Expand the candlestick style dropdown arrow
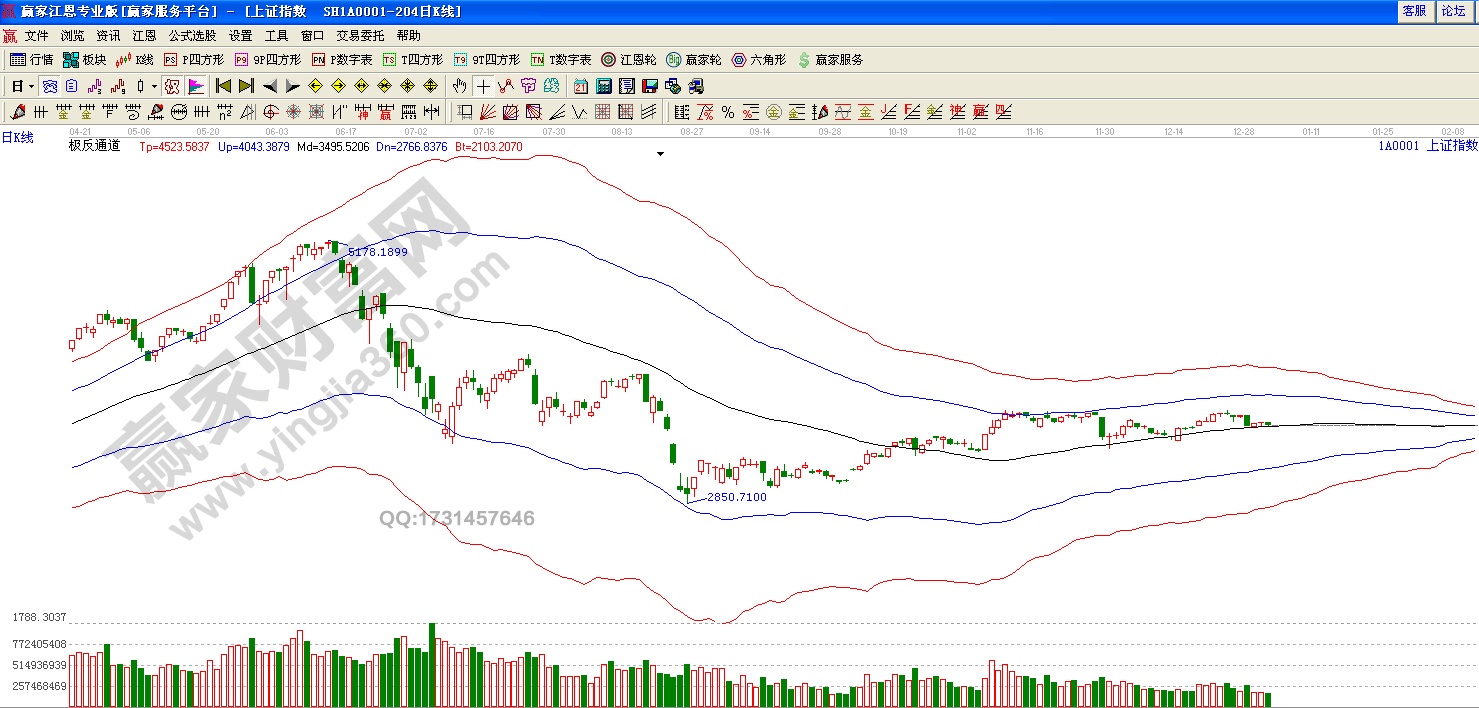This screenshot has width=1479, height=708. click(x=153, y=86)
